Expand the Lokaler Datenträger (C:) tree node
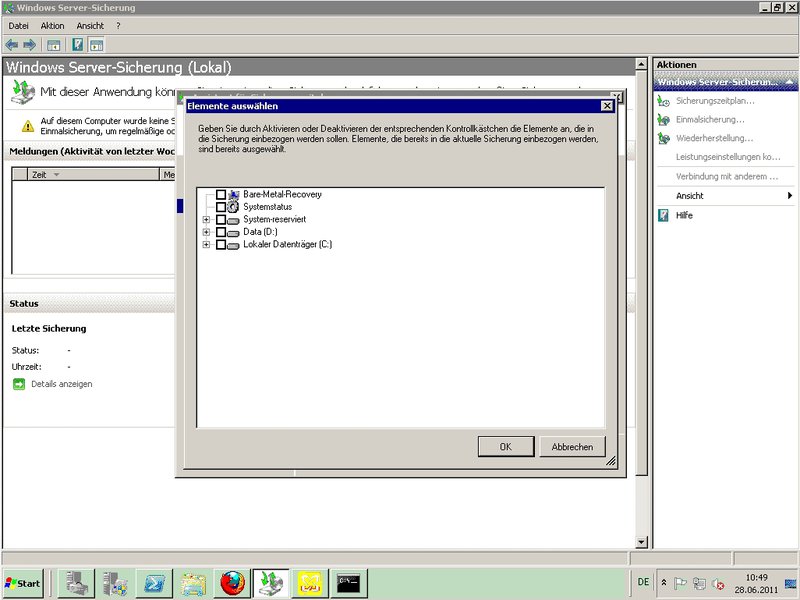This screenshot has width=800, height=600. [206, 244]
